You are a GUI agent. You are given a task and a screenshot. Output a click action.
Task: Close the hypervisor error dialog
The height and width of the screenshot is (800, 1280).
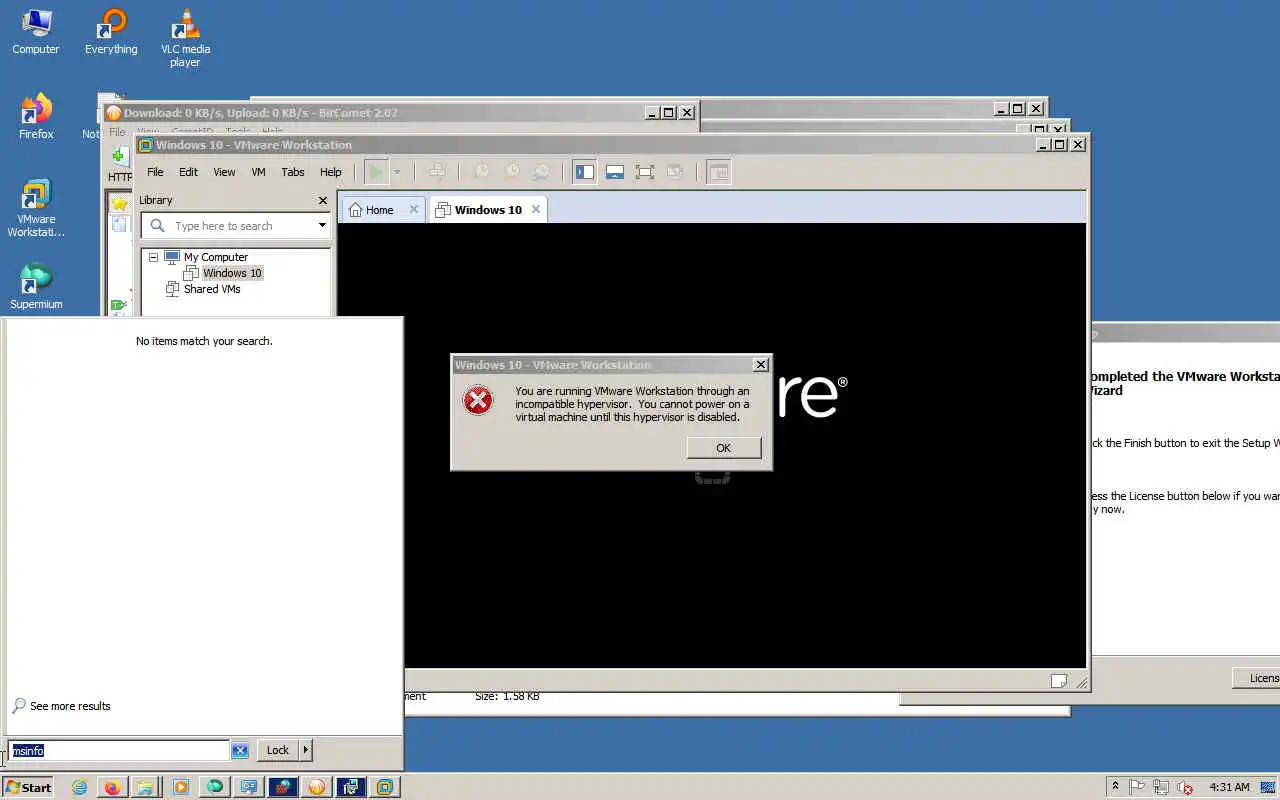tap(760, 365)
